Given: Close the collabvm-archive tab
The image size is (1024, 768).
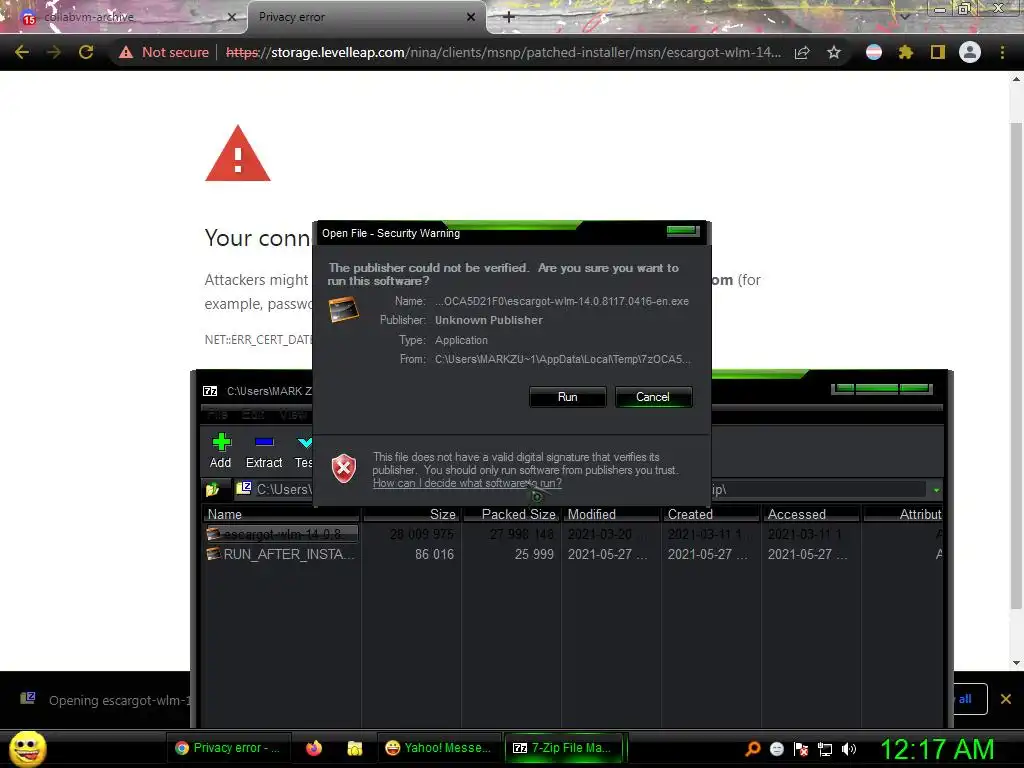Looking at the screenshot, I should click(231, 17).
